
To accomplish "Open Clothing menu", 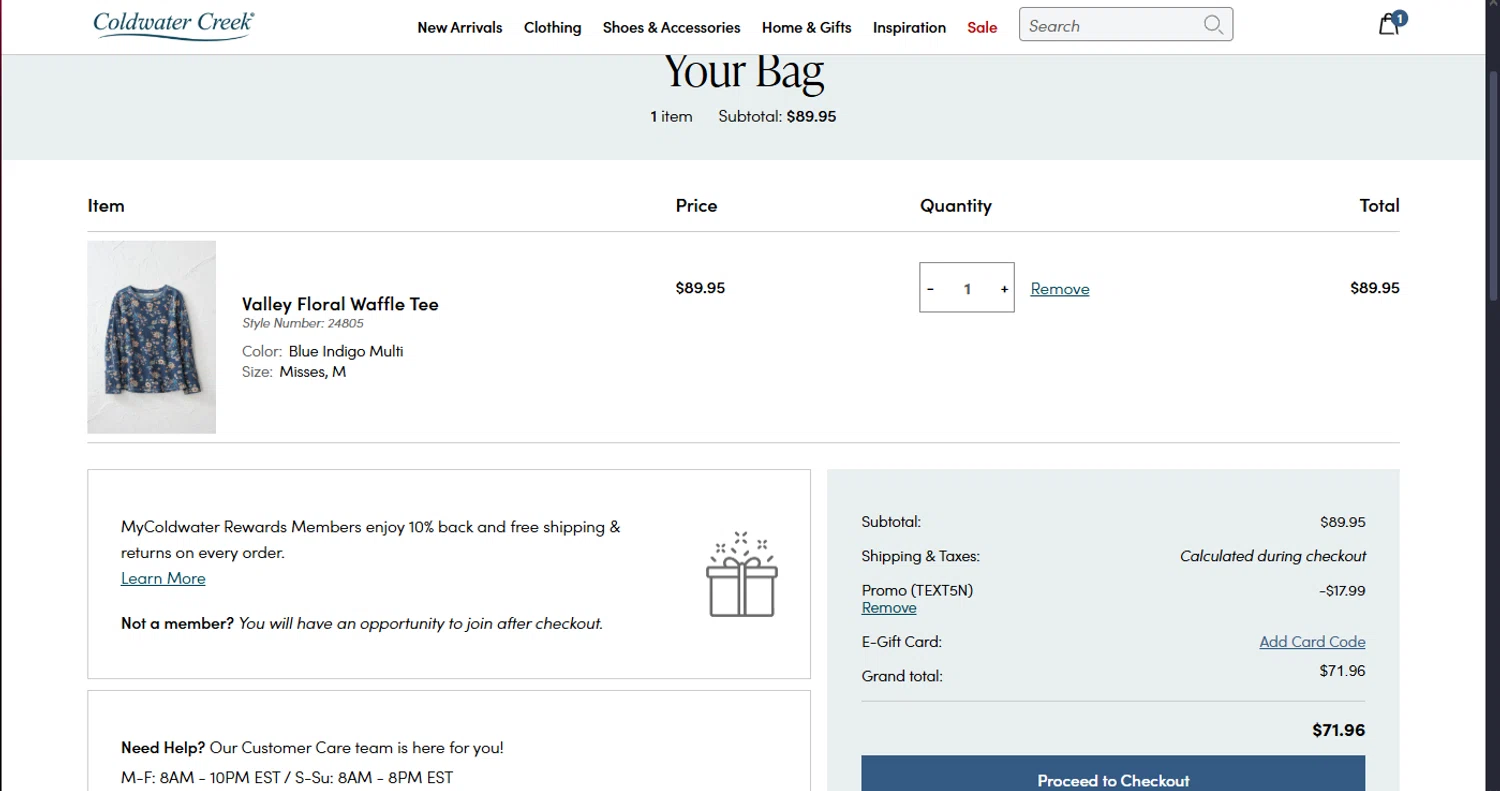I will pyautogui.click(x=552, y=27).
